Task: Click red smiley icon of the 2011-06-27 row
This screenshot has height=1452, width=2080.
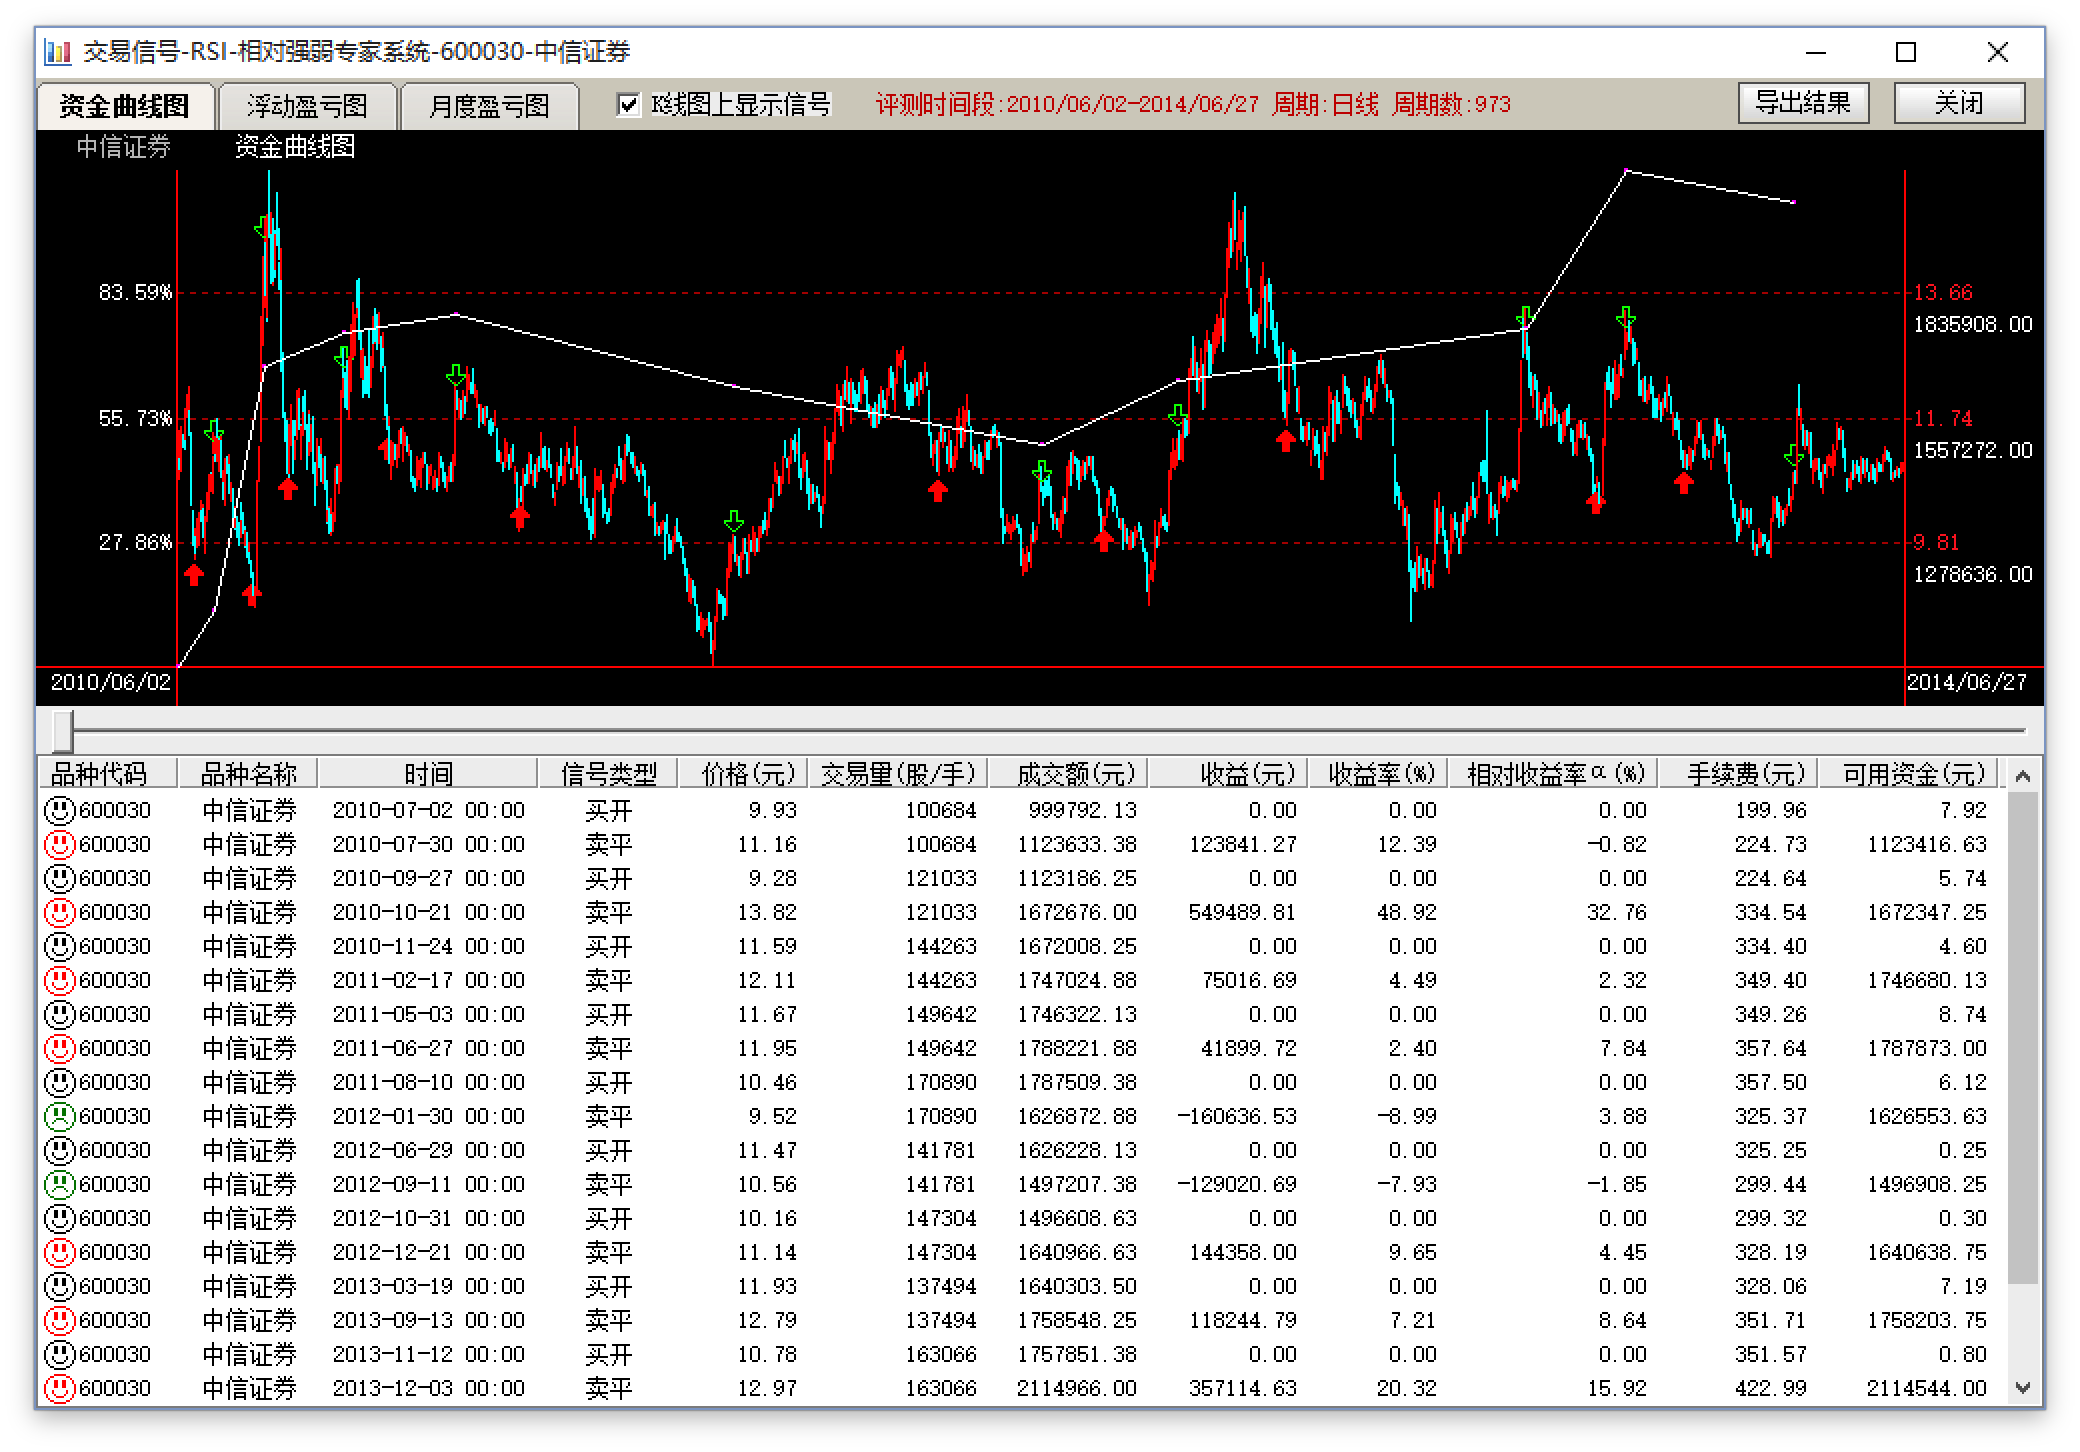Action: tap(60, 1048)
